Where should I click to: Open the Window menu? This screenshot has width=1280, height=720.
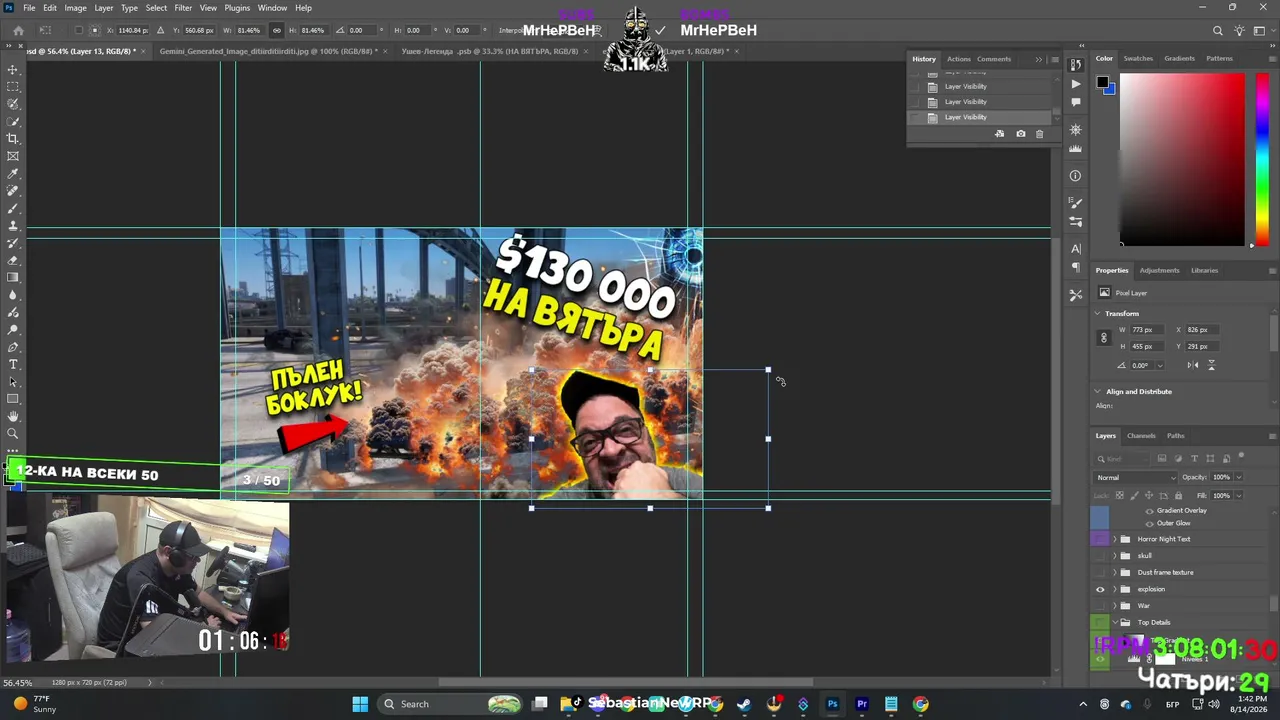click(272, 8)
